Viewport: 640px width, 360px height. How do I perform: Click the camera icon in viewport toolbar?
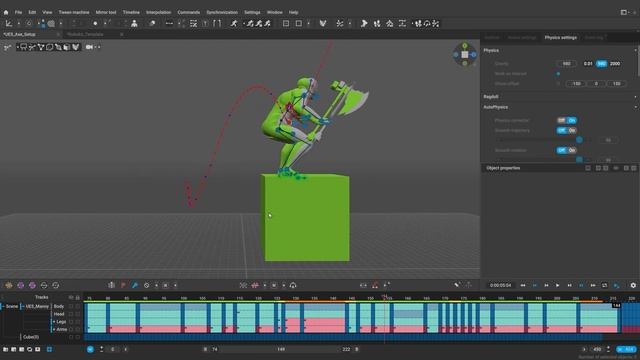pos(89,47)
